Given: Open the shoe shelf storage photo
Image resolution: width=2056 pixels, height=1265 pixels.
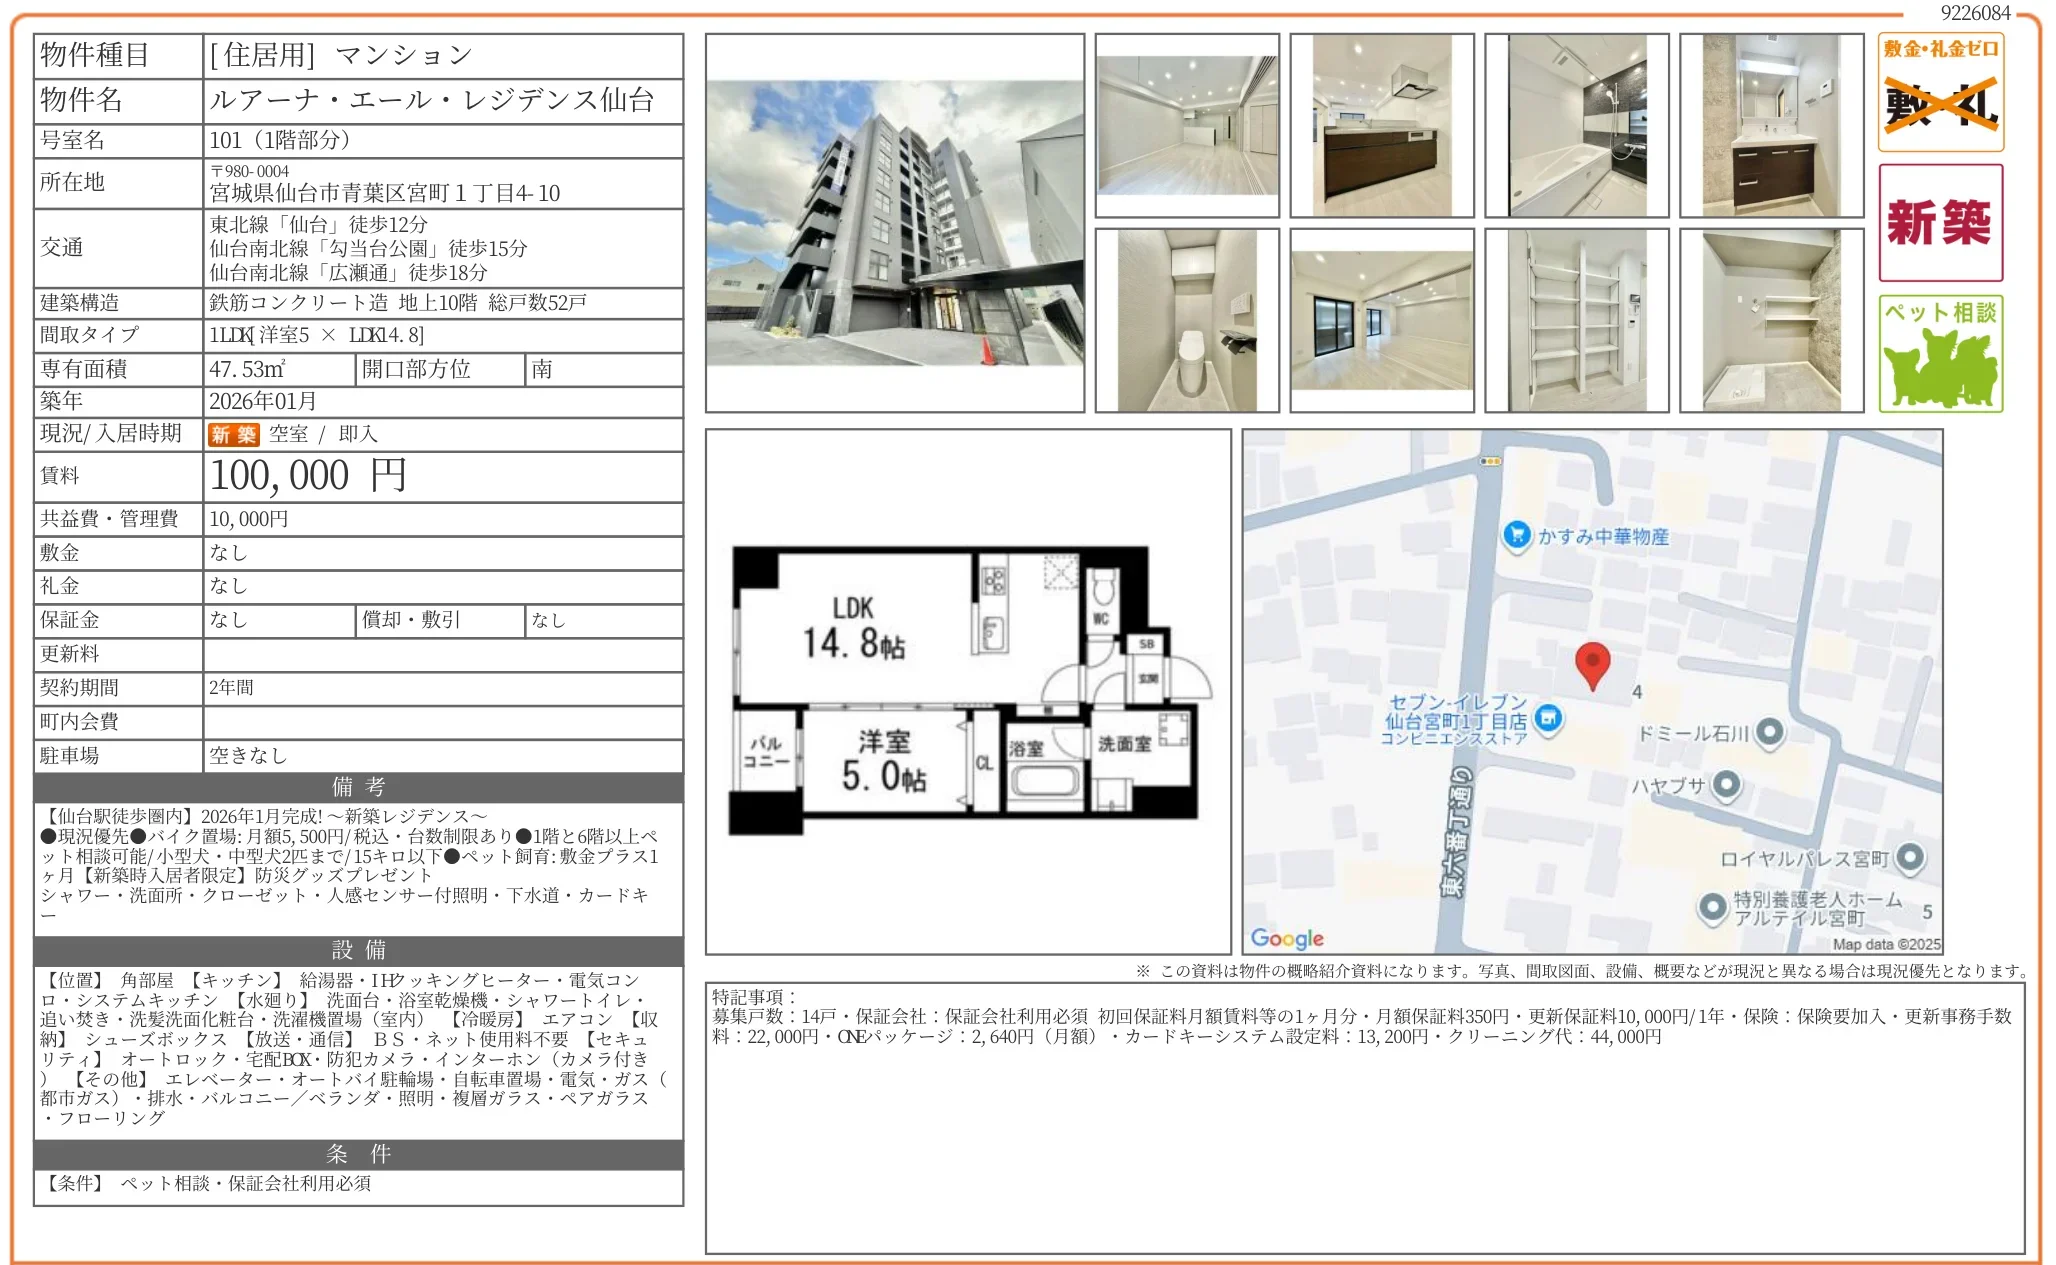Looking at the screenshot, I should [1576, 320].
